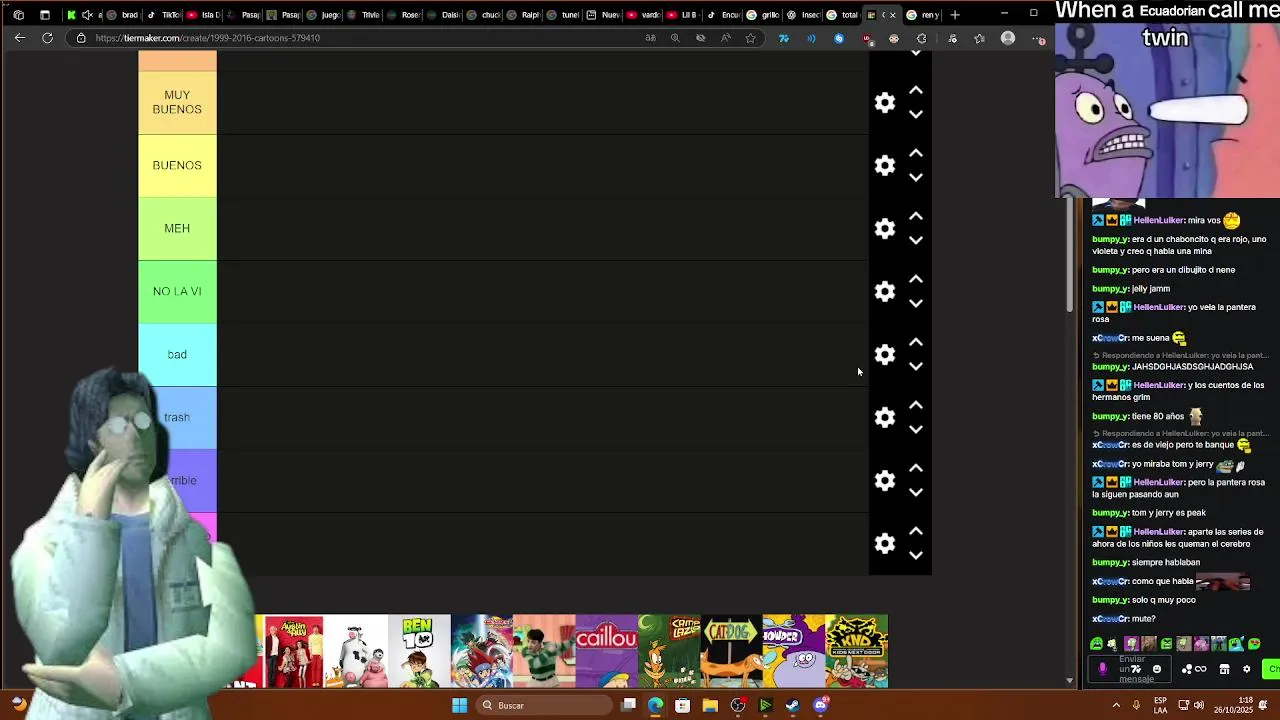1280x720 pixels.
Task: Switch to the Ralph browser tab
Action: (523, 15)
